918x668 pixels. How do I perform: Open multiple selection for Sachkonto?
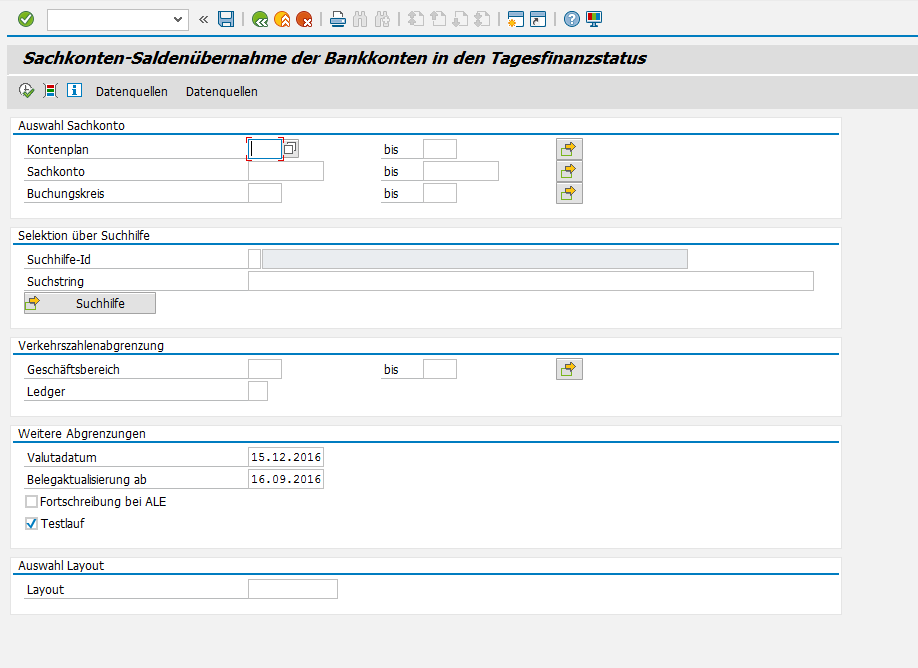point(569,171)
